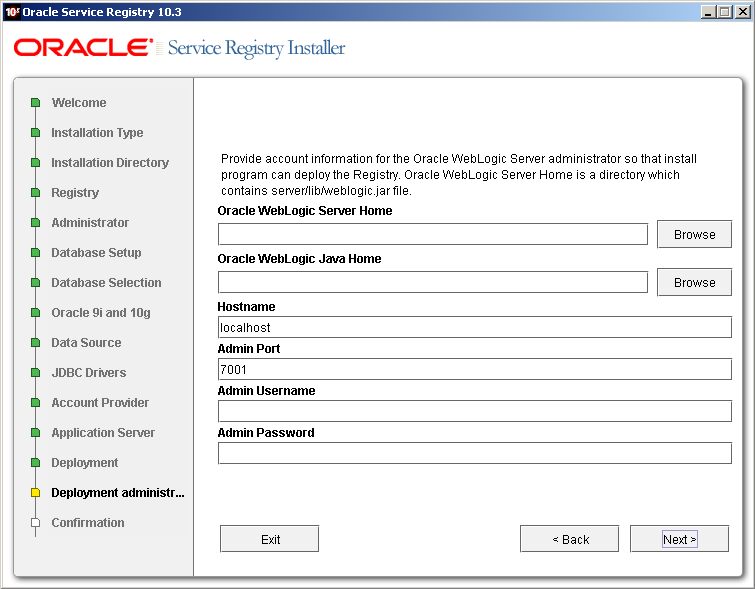
Task: Click the Exit button
Action: click(270, 539)
